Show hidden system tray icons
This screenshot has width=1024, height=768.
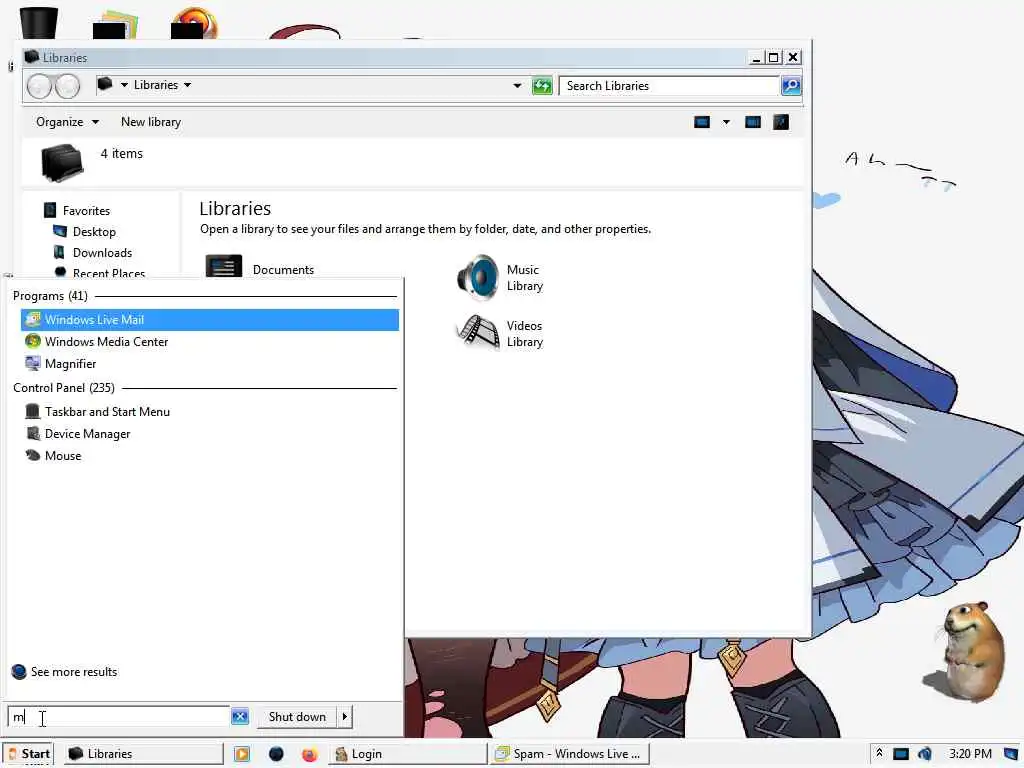(x=879, y=753)
